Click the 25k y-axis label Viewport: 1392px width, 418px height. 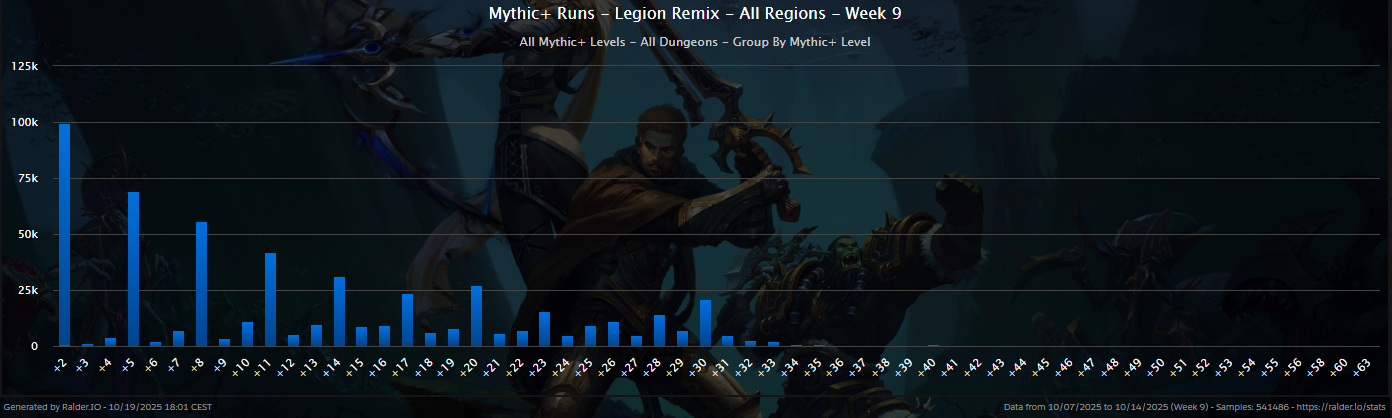tap(26, 290)
